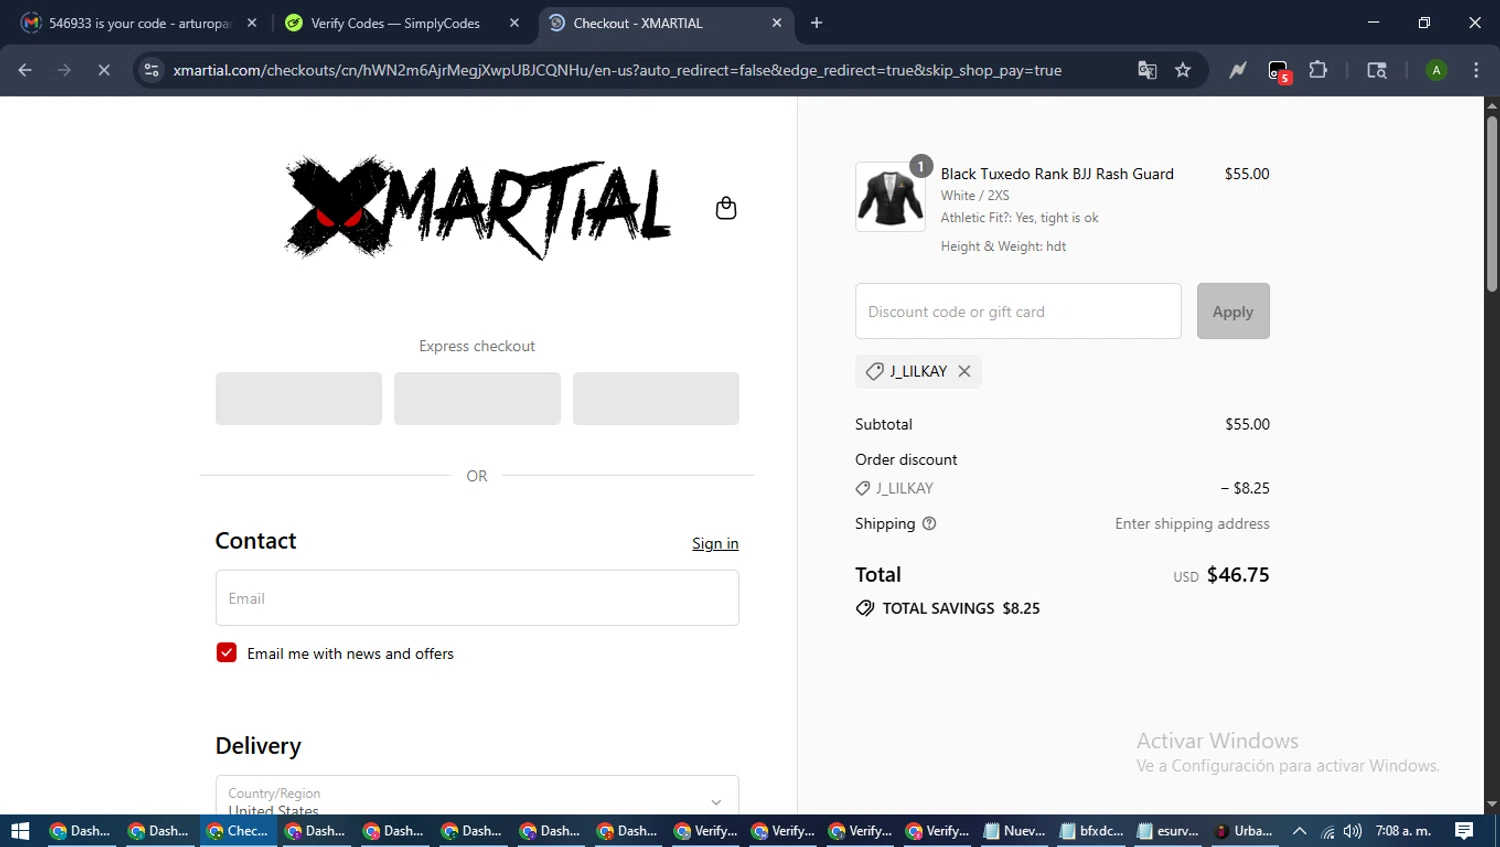Click the taskbar clock 7:08 a. m.

(x=1403, y=831)
